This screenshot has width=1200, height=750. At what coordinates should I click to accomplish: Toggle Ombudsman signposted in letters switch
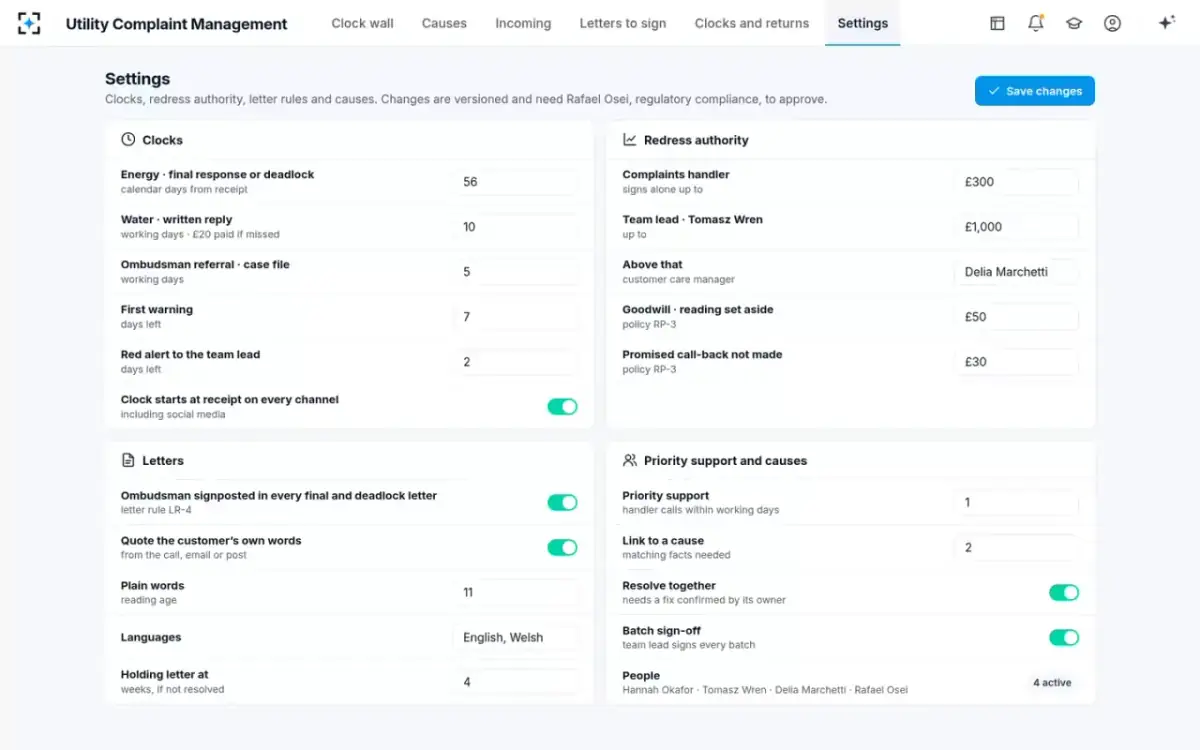pyautogui.click(x=562, y=502)
